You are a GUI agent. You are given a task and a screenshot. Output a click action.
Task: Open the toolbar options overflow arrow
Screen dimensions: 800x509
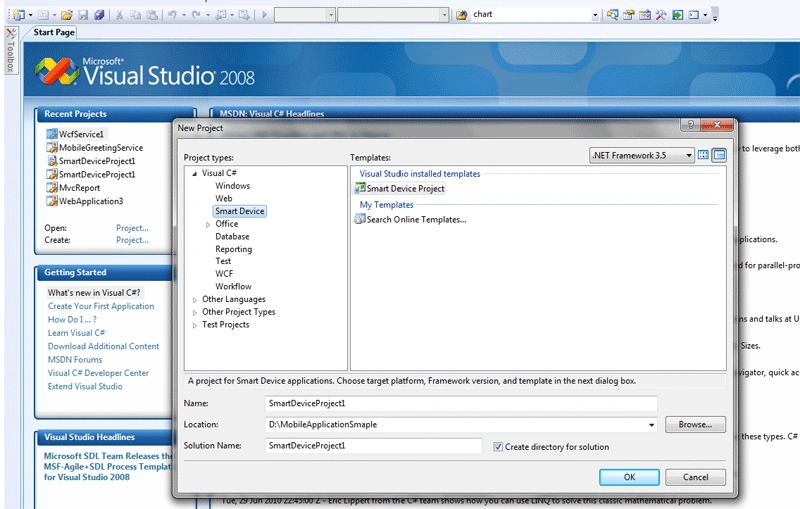click(x=715, y=16)
